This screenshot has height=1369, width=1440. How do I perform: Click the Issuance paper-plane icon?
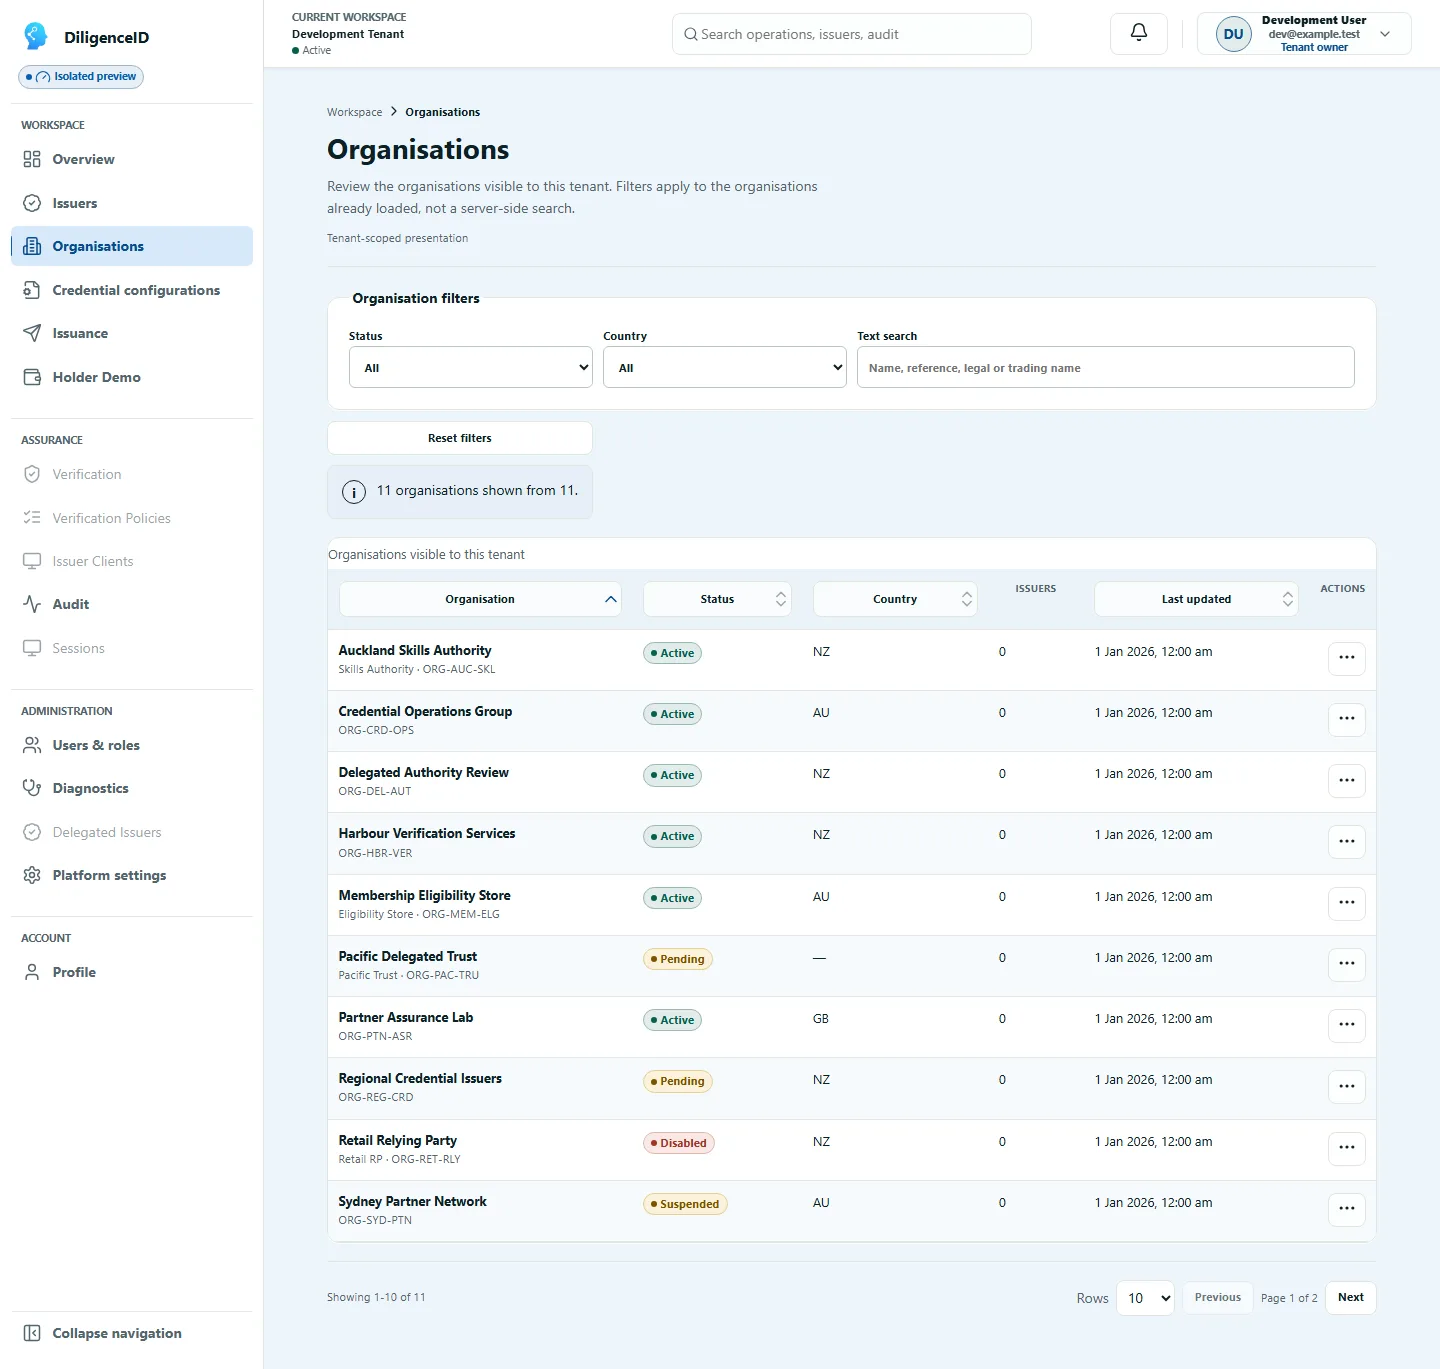[32, 333]
